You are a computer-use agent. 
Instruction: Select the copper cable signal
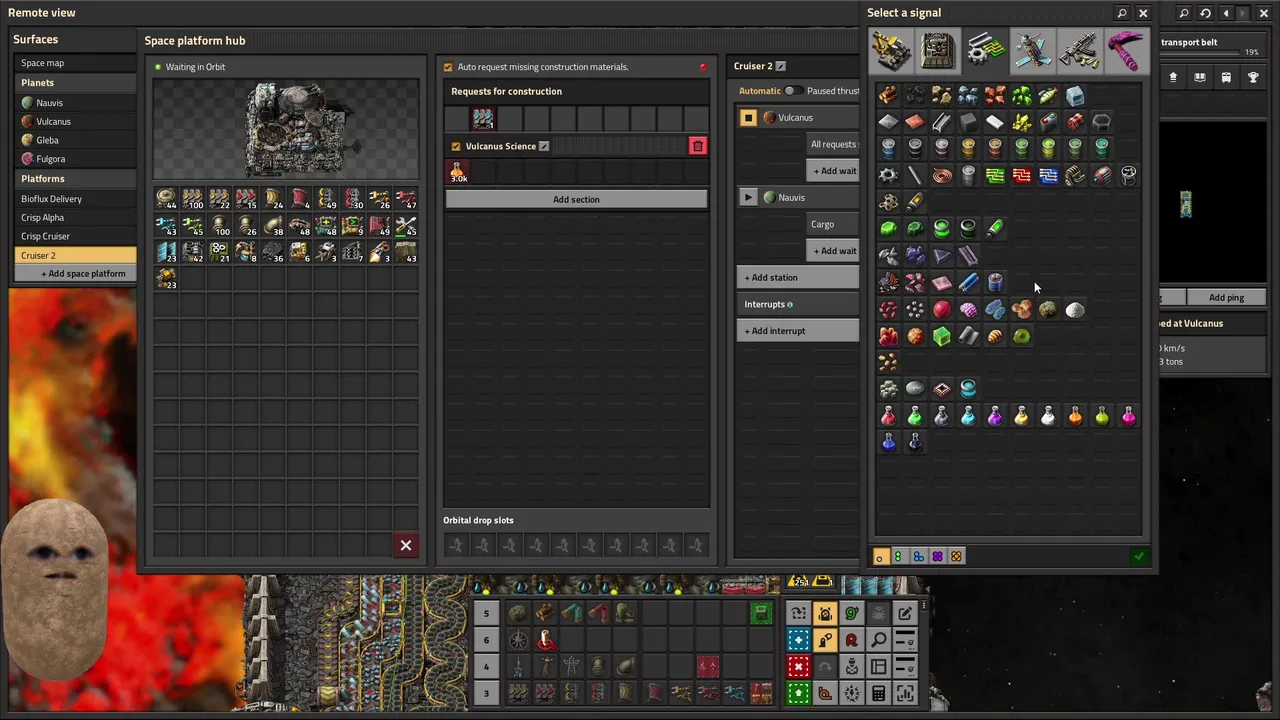(x=942, y=175)
